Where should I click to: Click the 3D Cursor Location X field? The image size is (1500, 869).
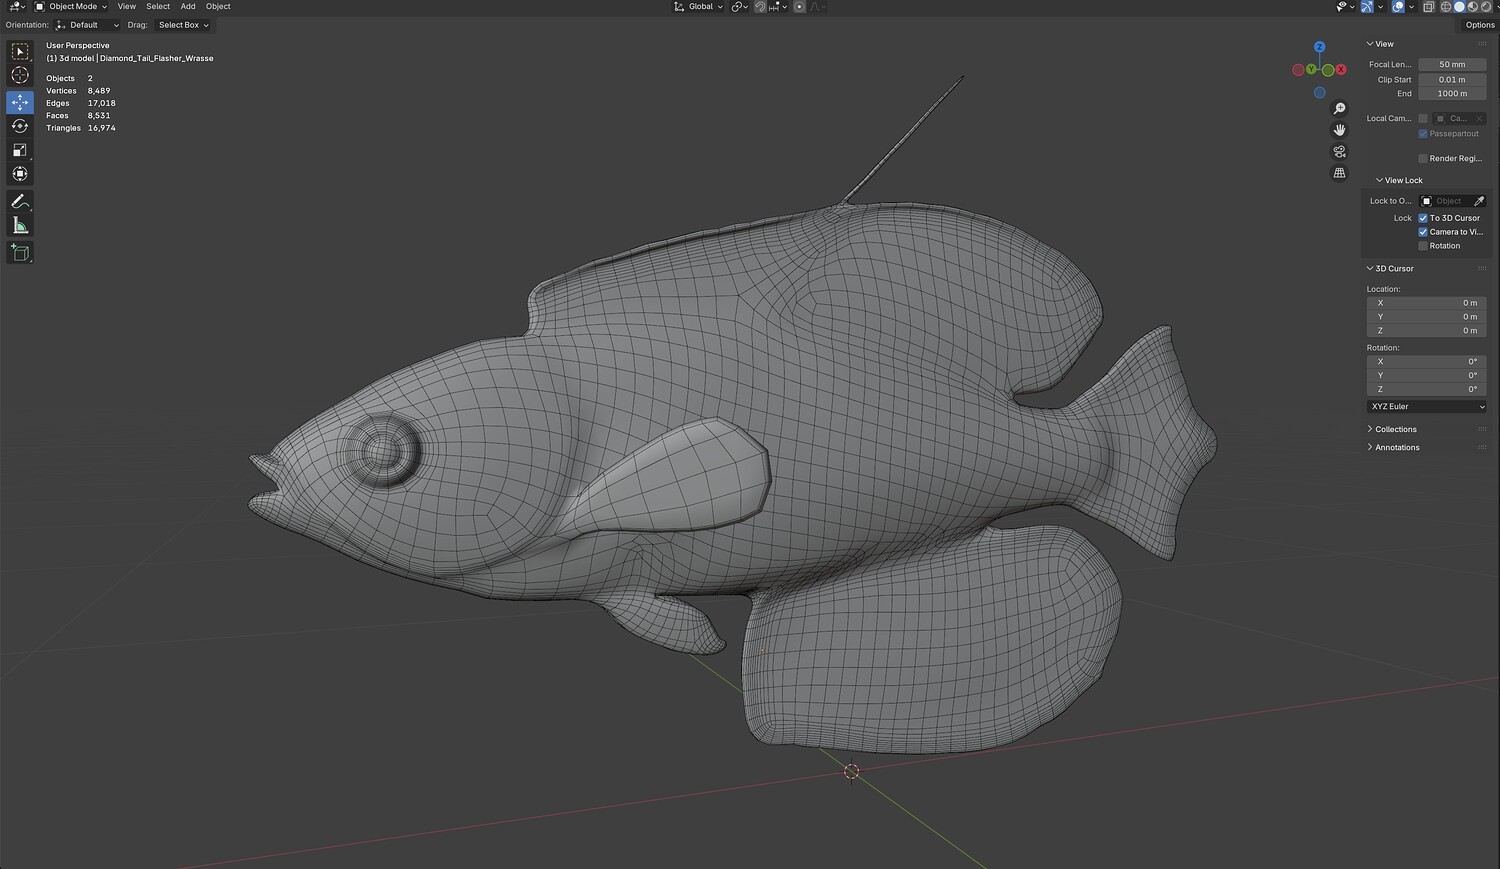(x=1426, y=303)
